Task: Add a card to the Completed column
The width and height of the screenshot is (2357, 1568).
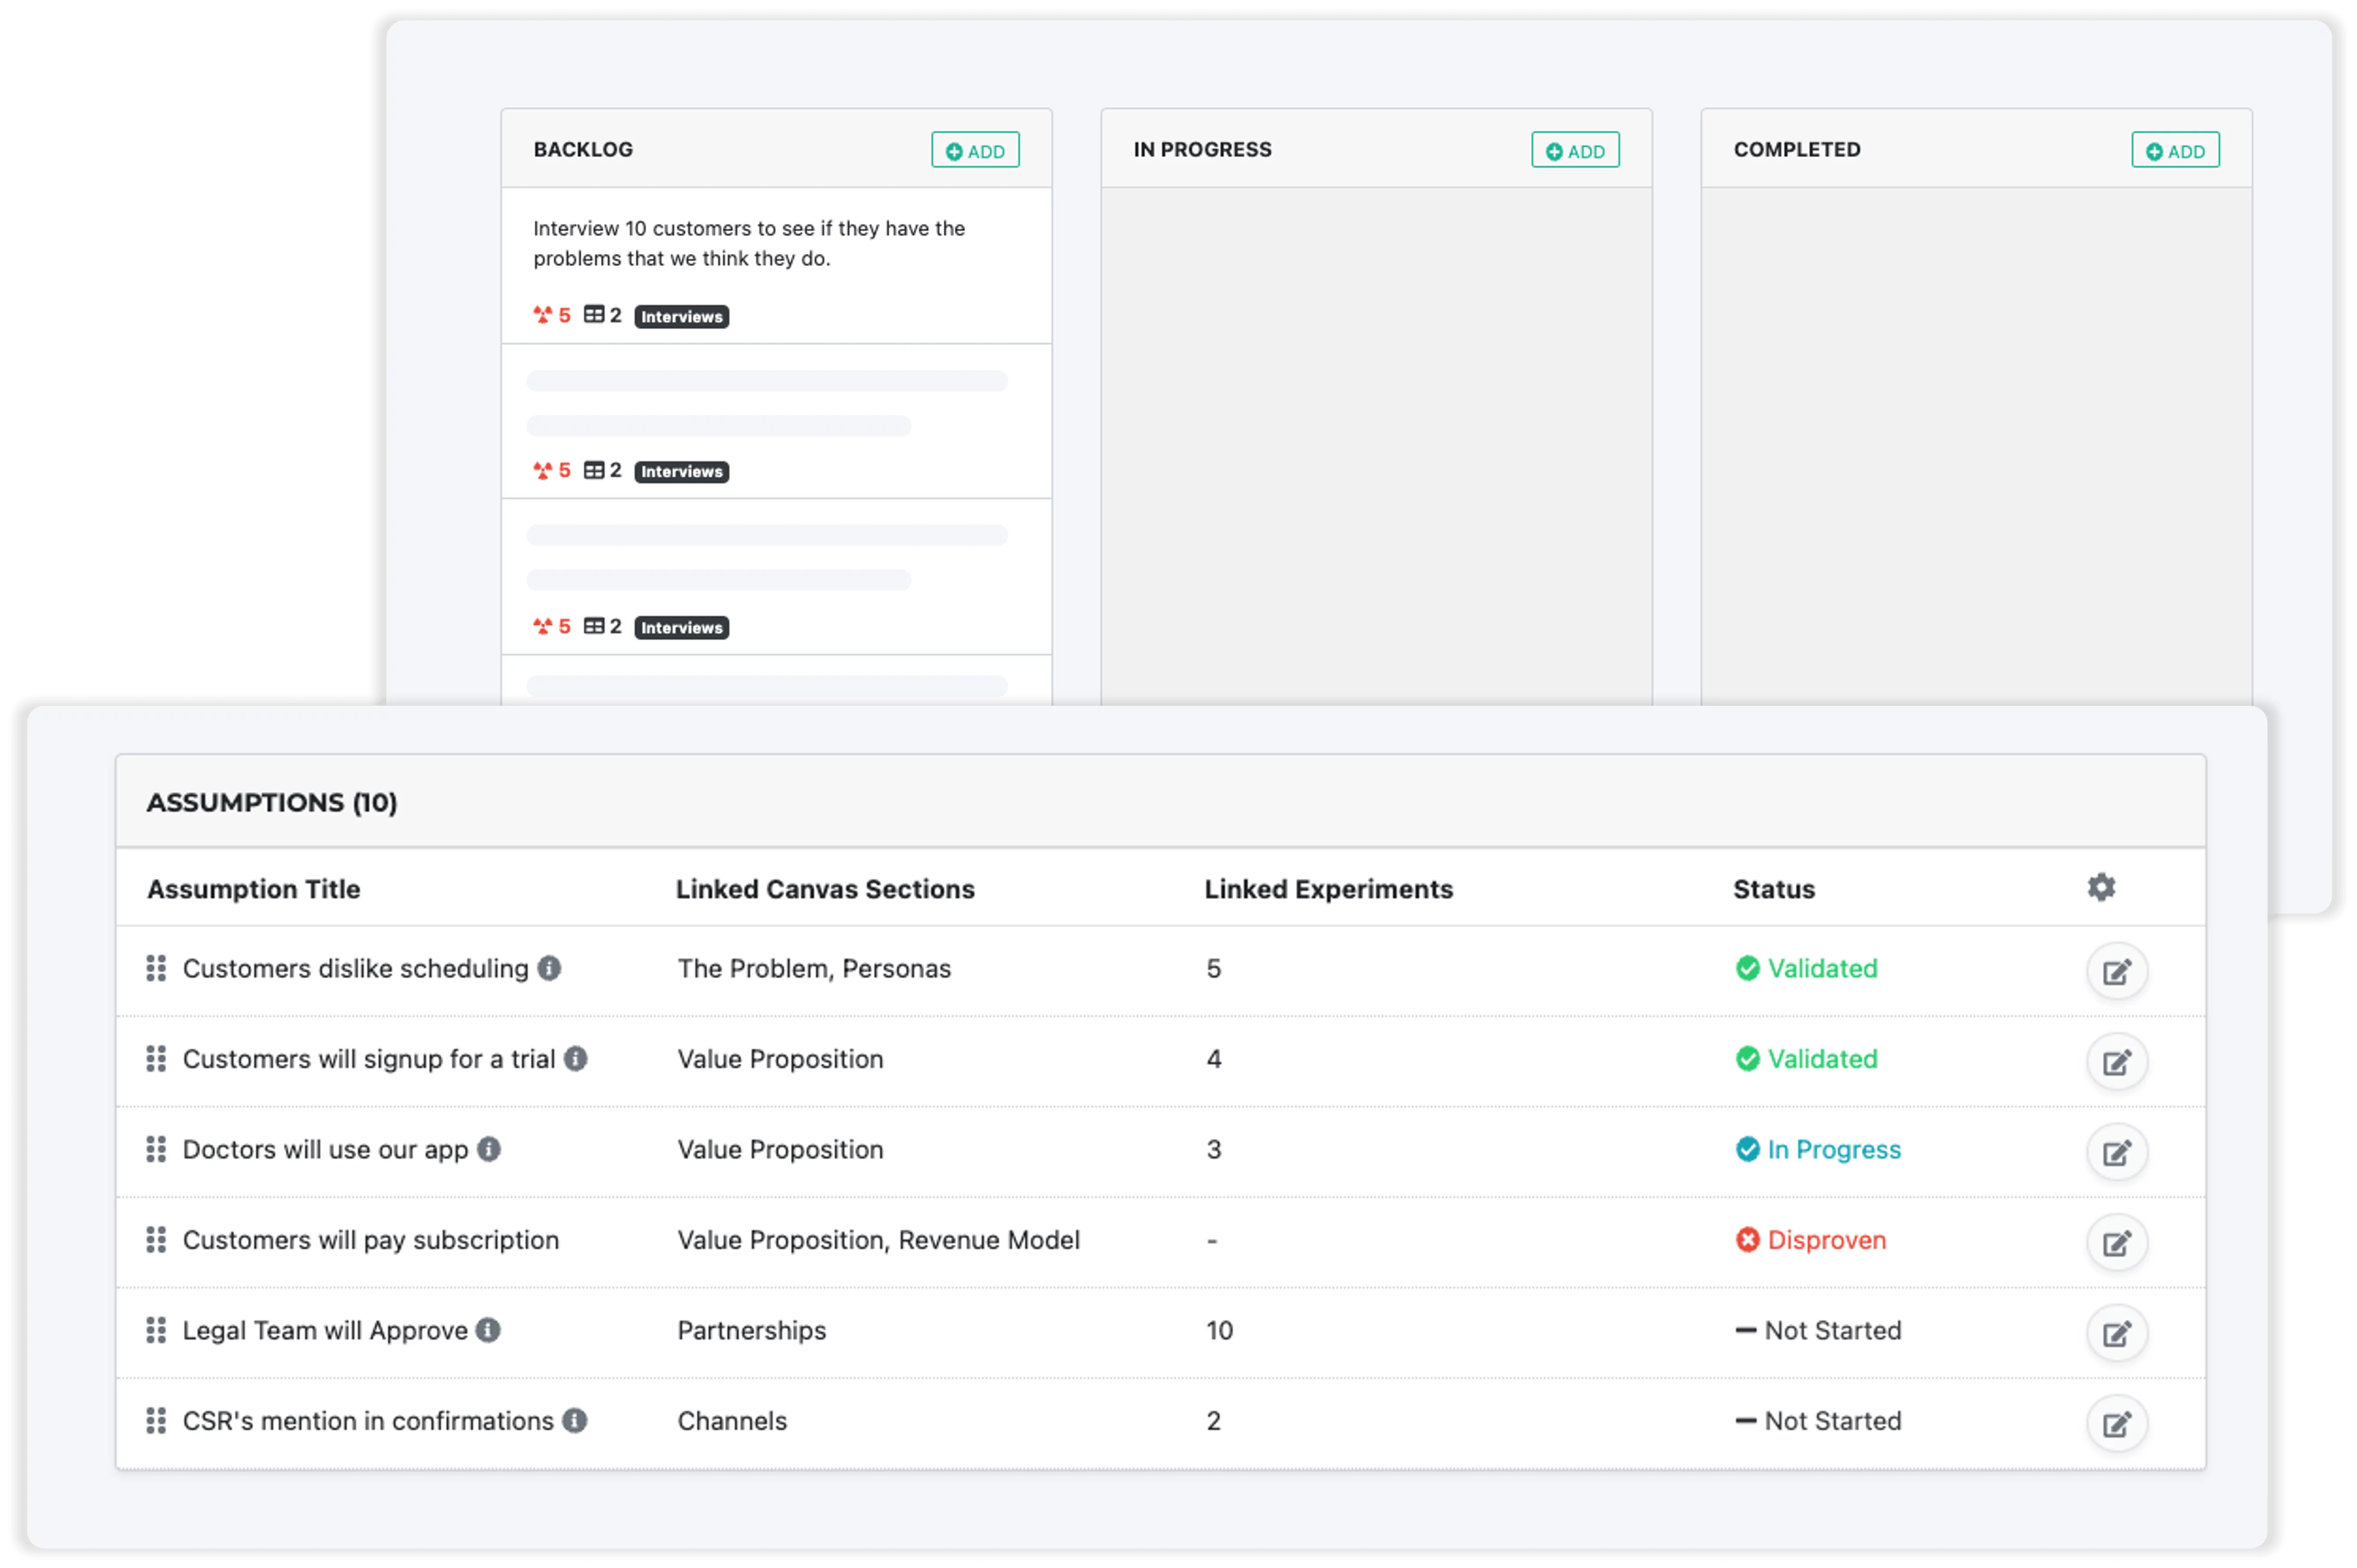Action: click(2175, 150)
